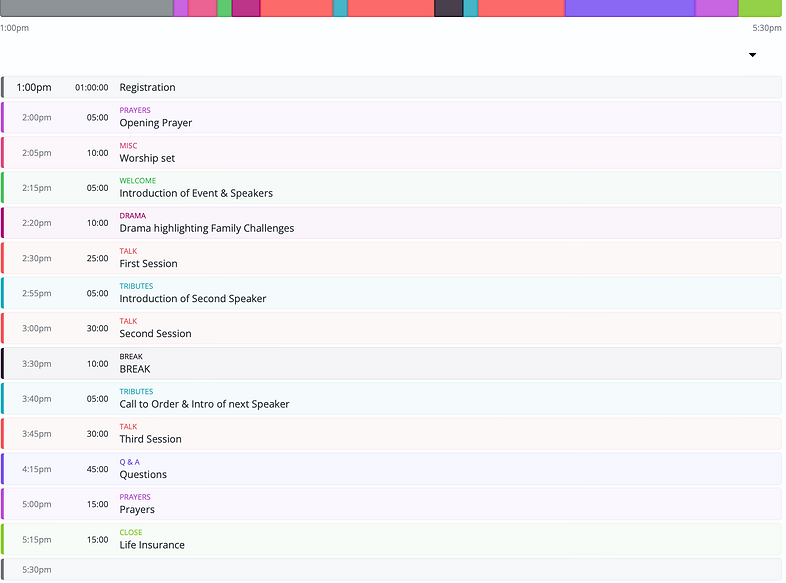Screen dimensions: 786x583
Task: Click the 2:20pm start time
Action: click(37, 223)
